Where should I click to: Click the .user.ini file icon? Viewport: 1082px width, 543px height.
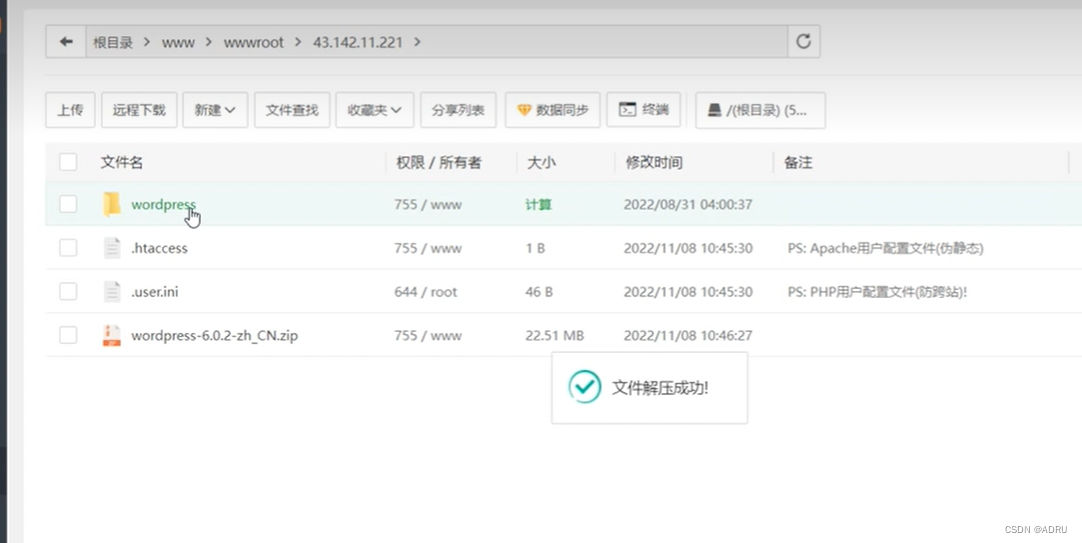(x=112, y=292)
